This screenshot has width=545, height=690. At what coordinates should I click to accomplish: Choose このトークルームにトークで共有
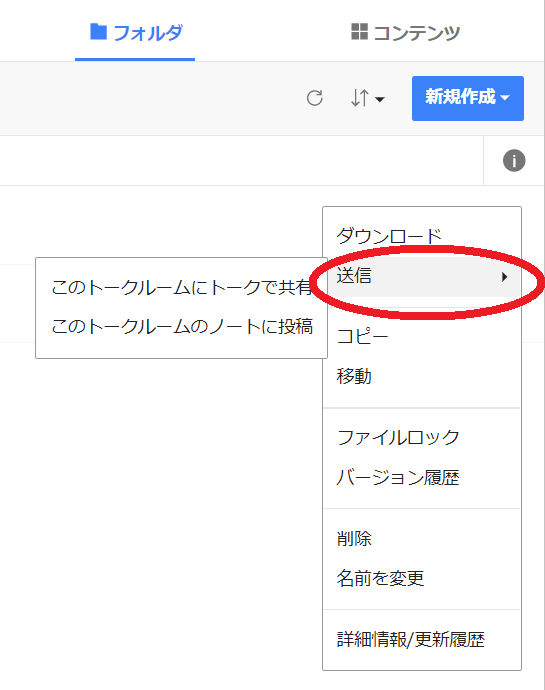click(x=181, y=287)
